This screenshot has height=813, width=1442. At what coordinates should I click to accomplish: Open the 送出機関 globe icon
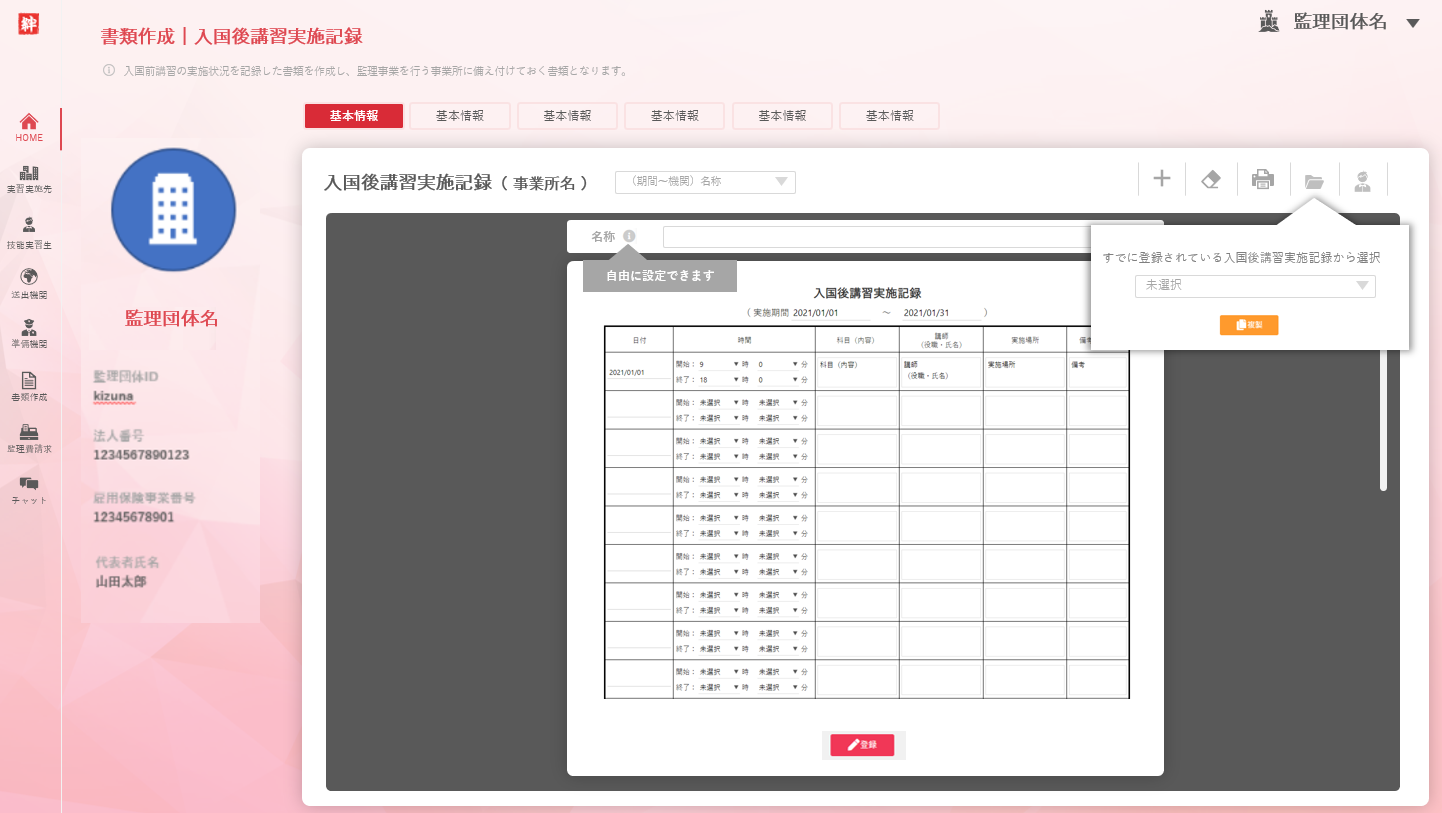coord(29,282)
